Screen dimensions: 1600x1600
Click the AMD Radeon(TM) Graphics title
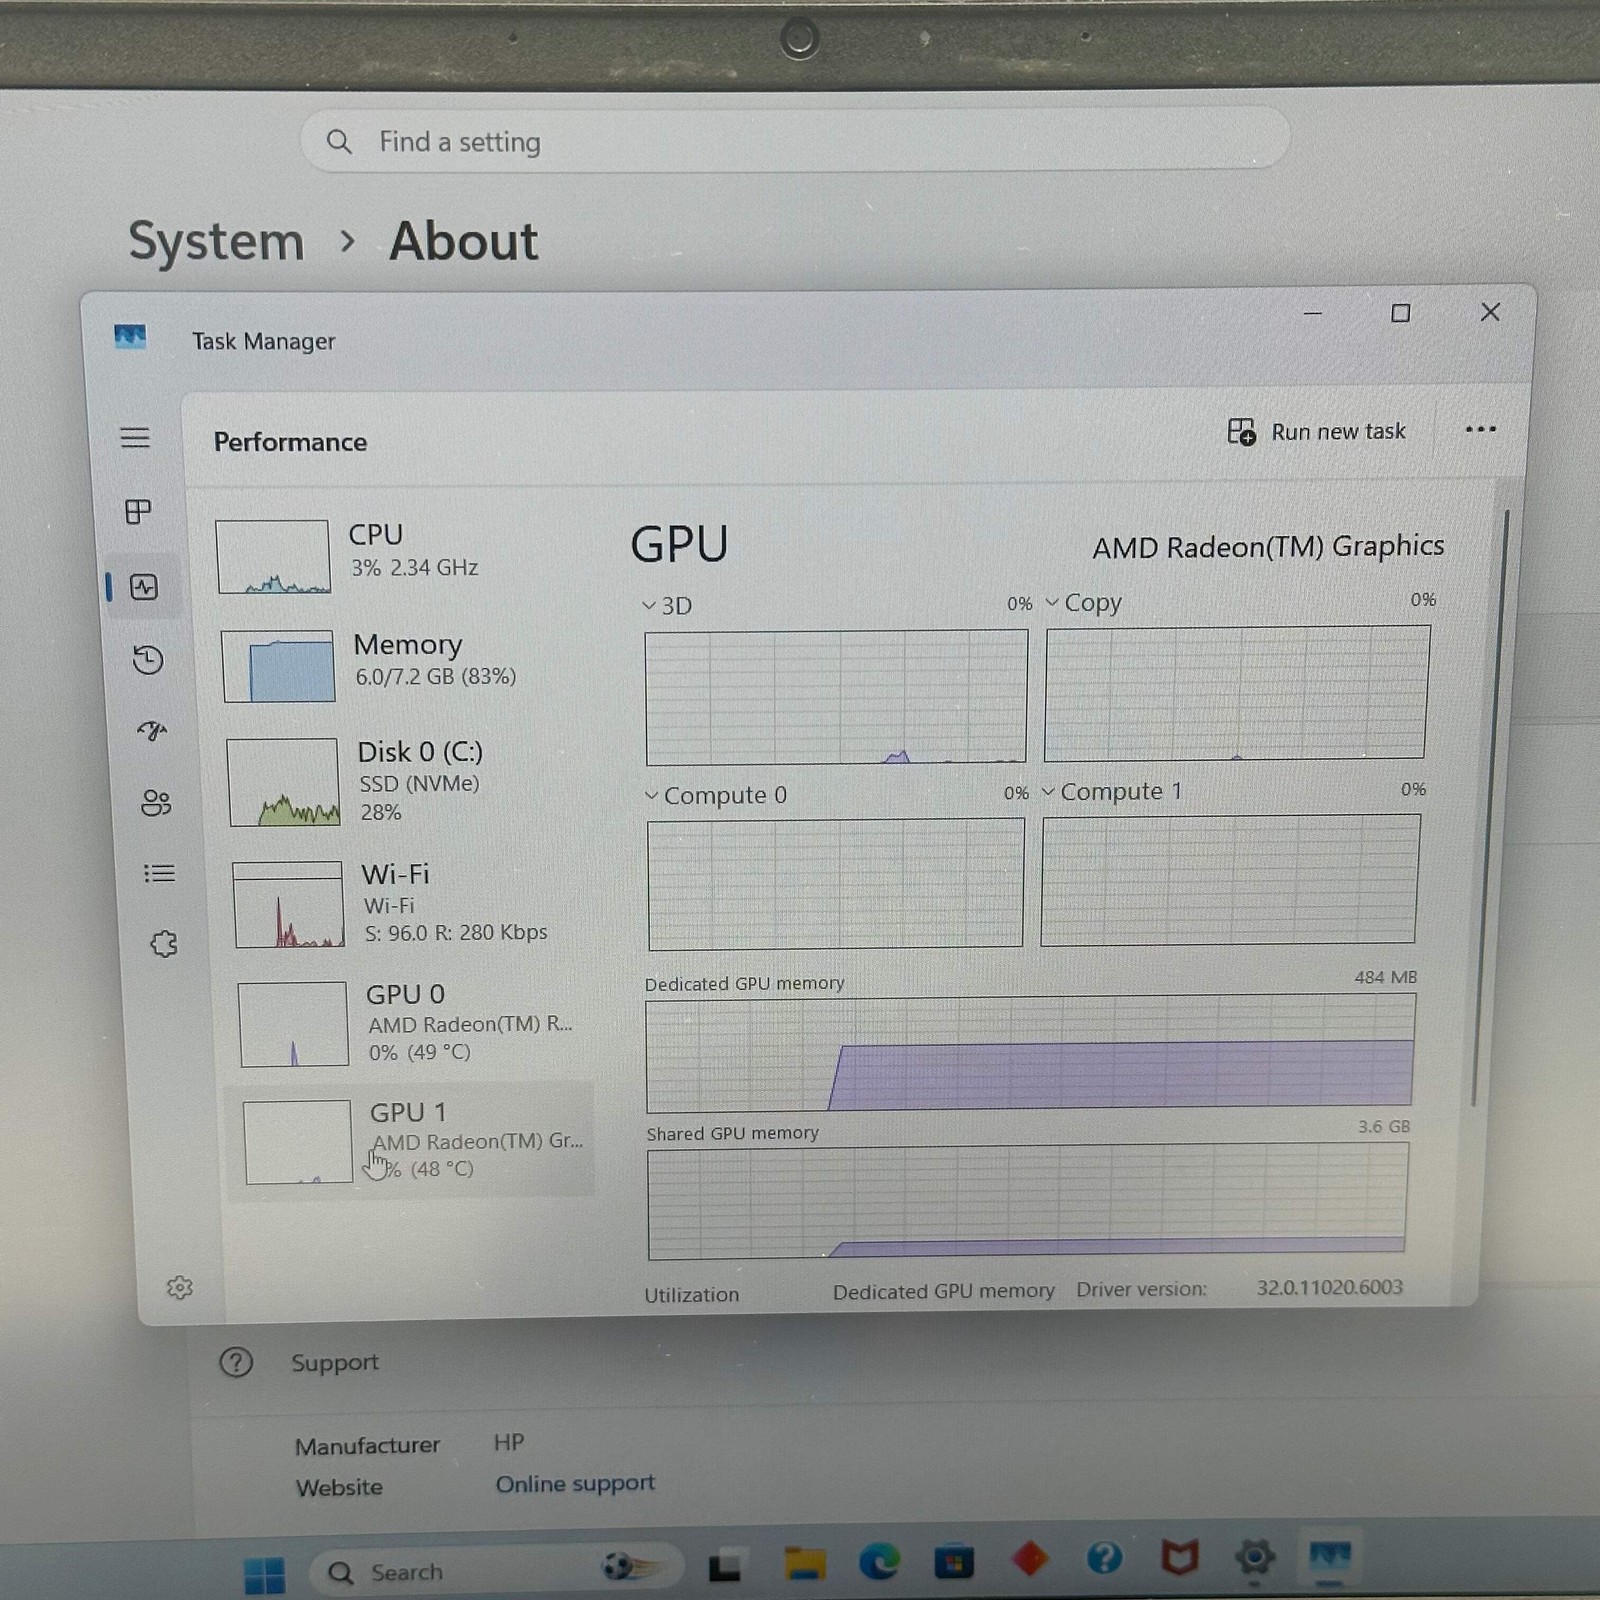tap(1268, 547)
